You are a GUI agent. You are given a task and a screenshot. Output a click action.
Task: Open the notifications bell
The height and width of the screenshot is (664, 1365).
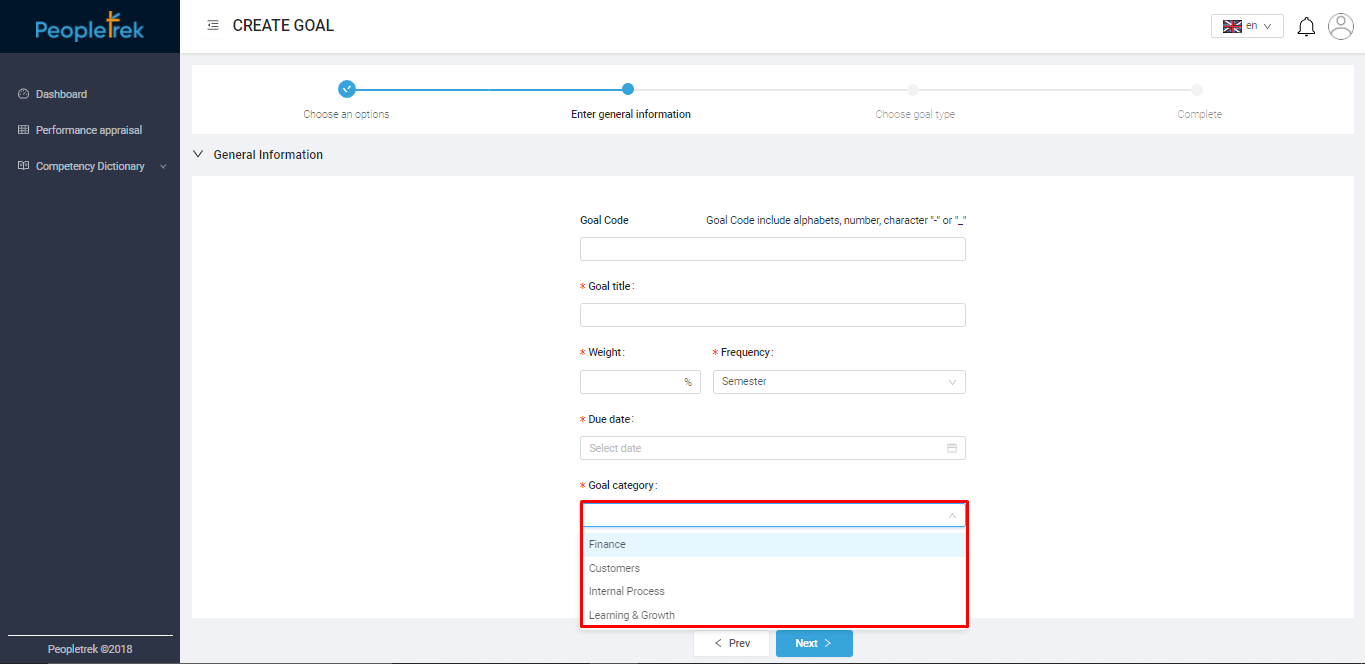(x=1306, y=27)
